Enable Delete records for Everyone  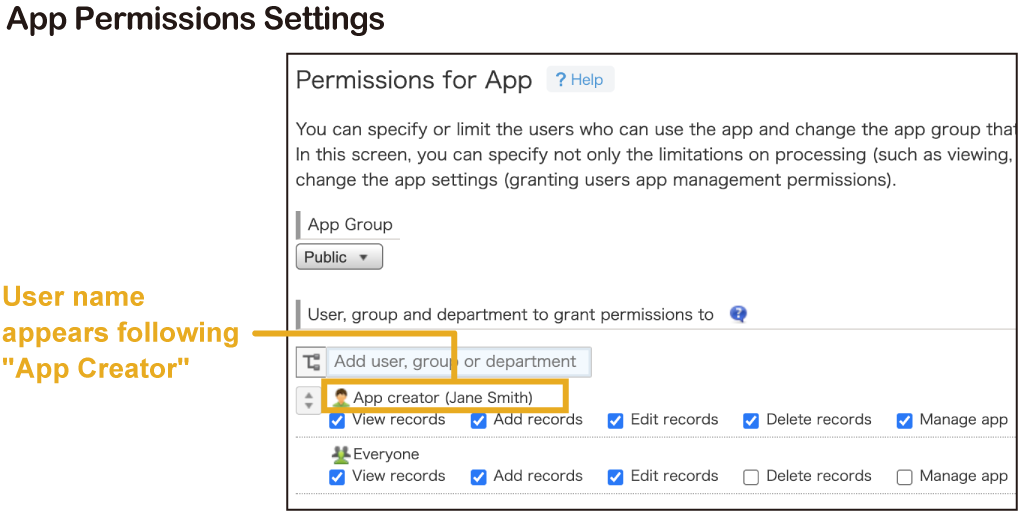pyautogui.click(x=751, y=477)
